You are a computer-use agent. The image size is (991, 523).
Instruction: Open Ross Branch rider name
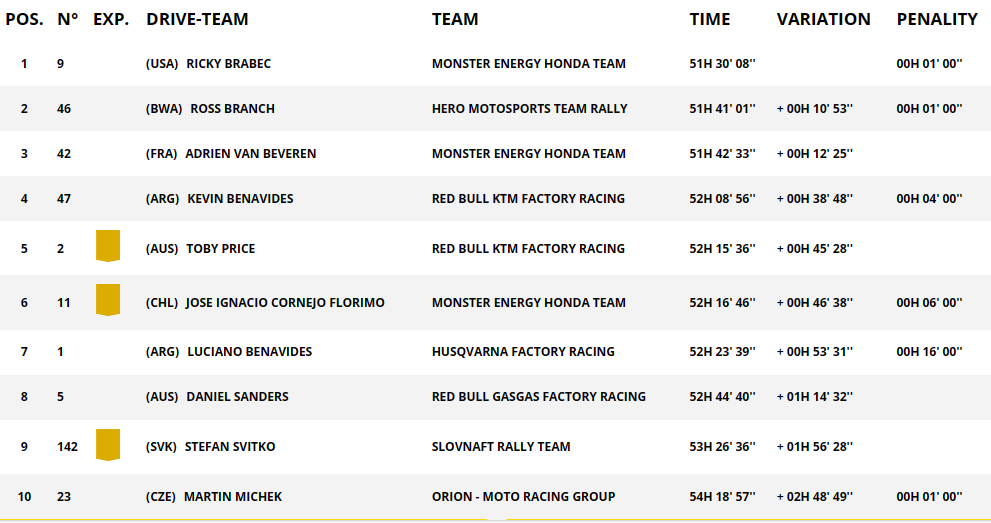point(232,109)
